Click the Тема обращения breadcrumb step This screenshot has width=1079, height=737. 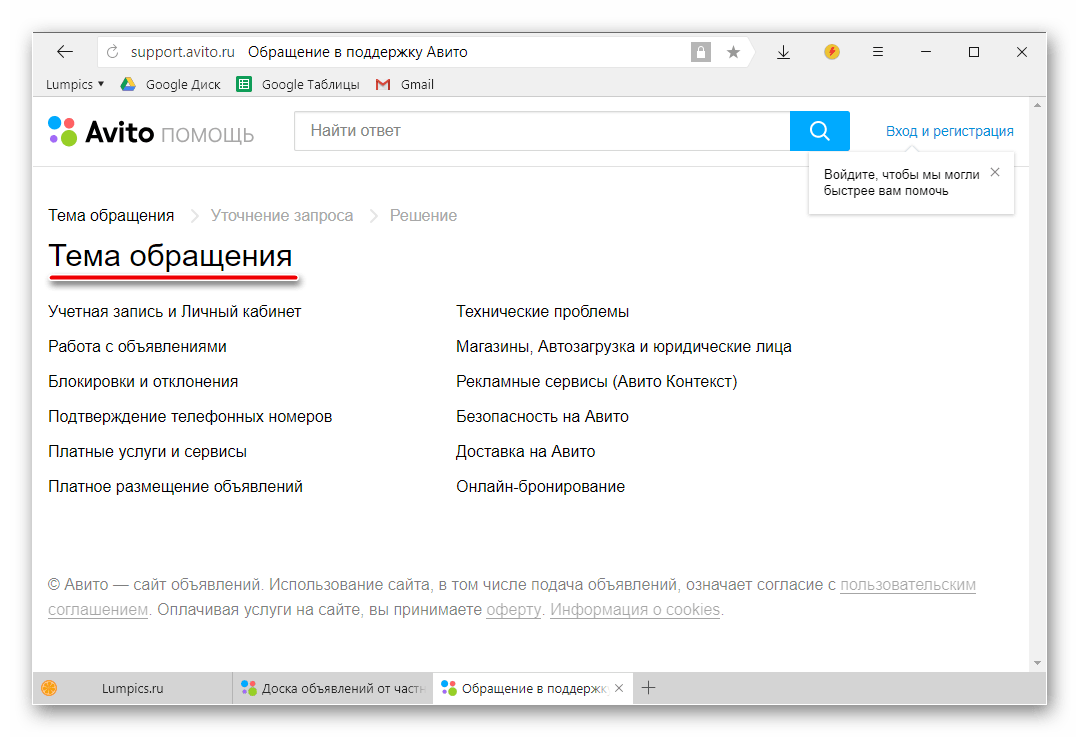[x=111, y=216]
